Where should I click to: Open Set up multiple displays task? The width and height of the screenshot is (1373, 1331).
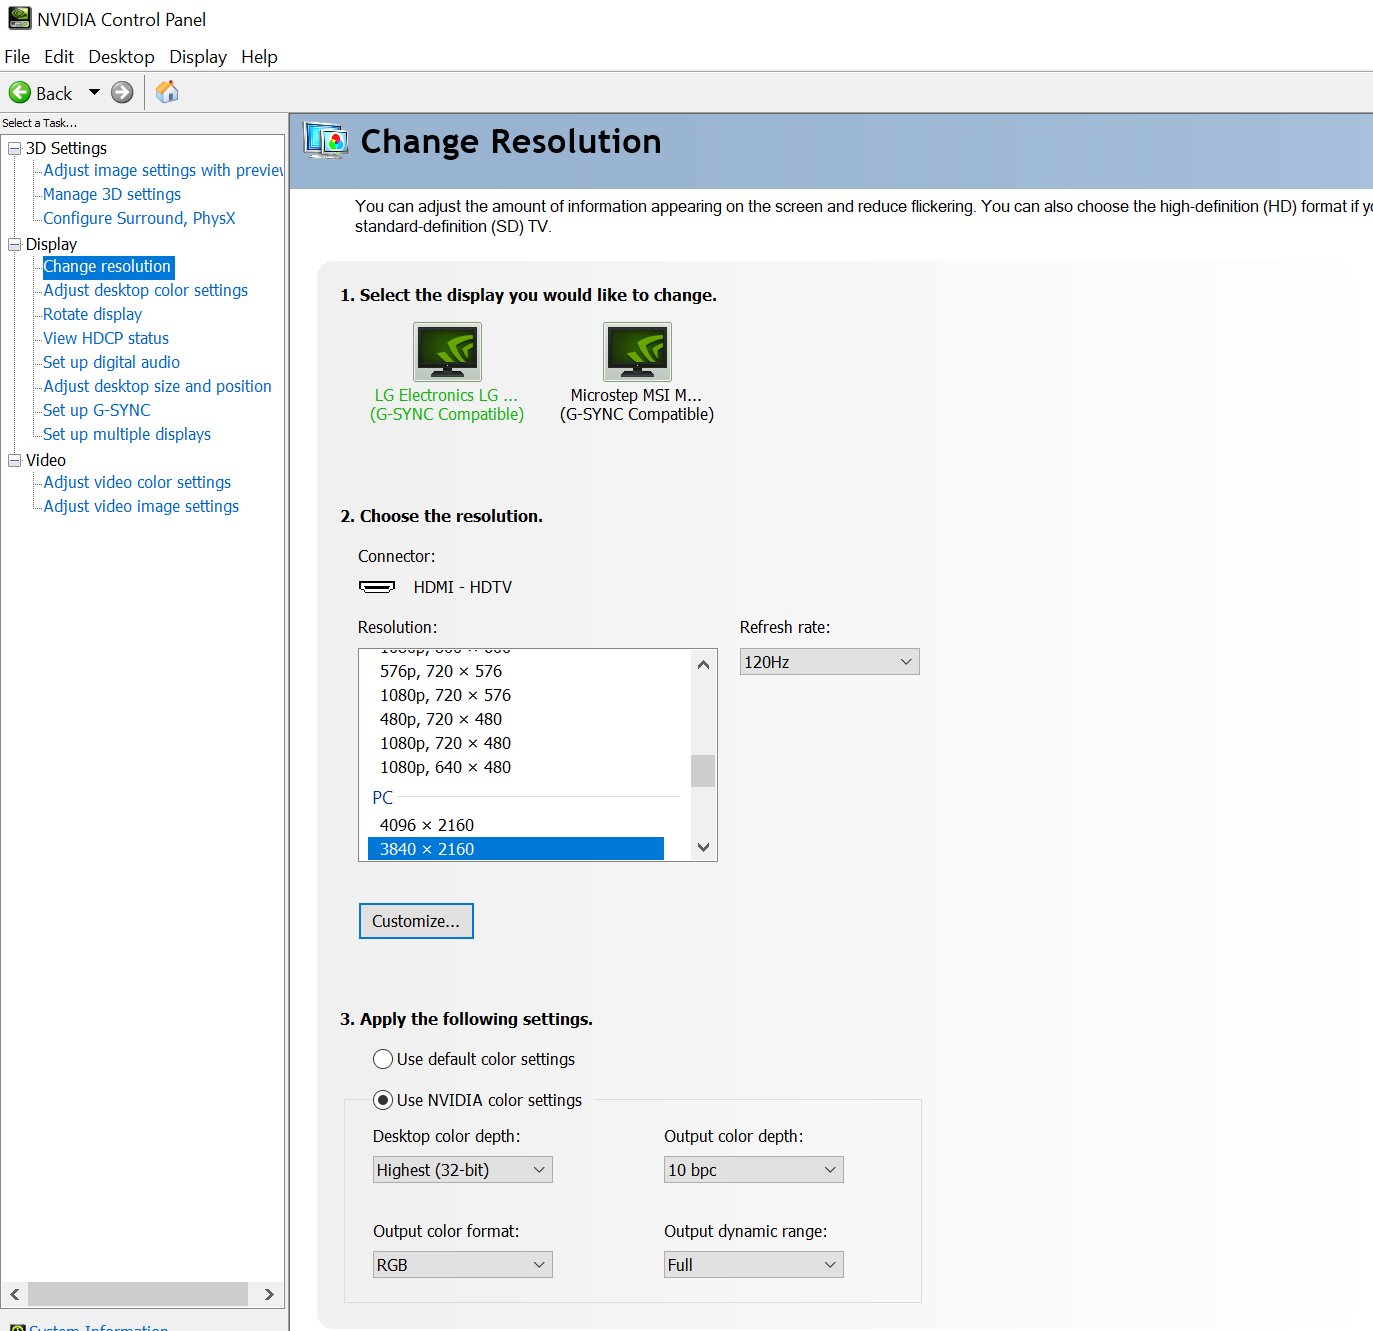tap(127, 435)
